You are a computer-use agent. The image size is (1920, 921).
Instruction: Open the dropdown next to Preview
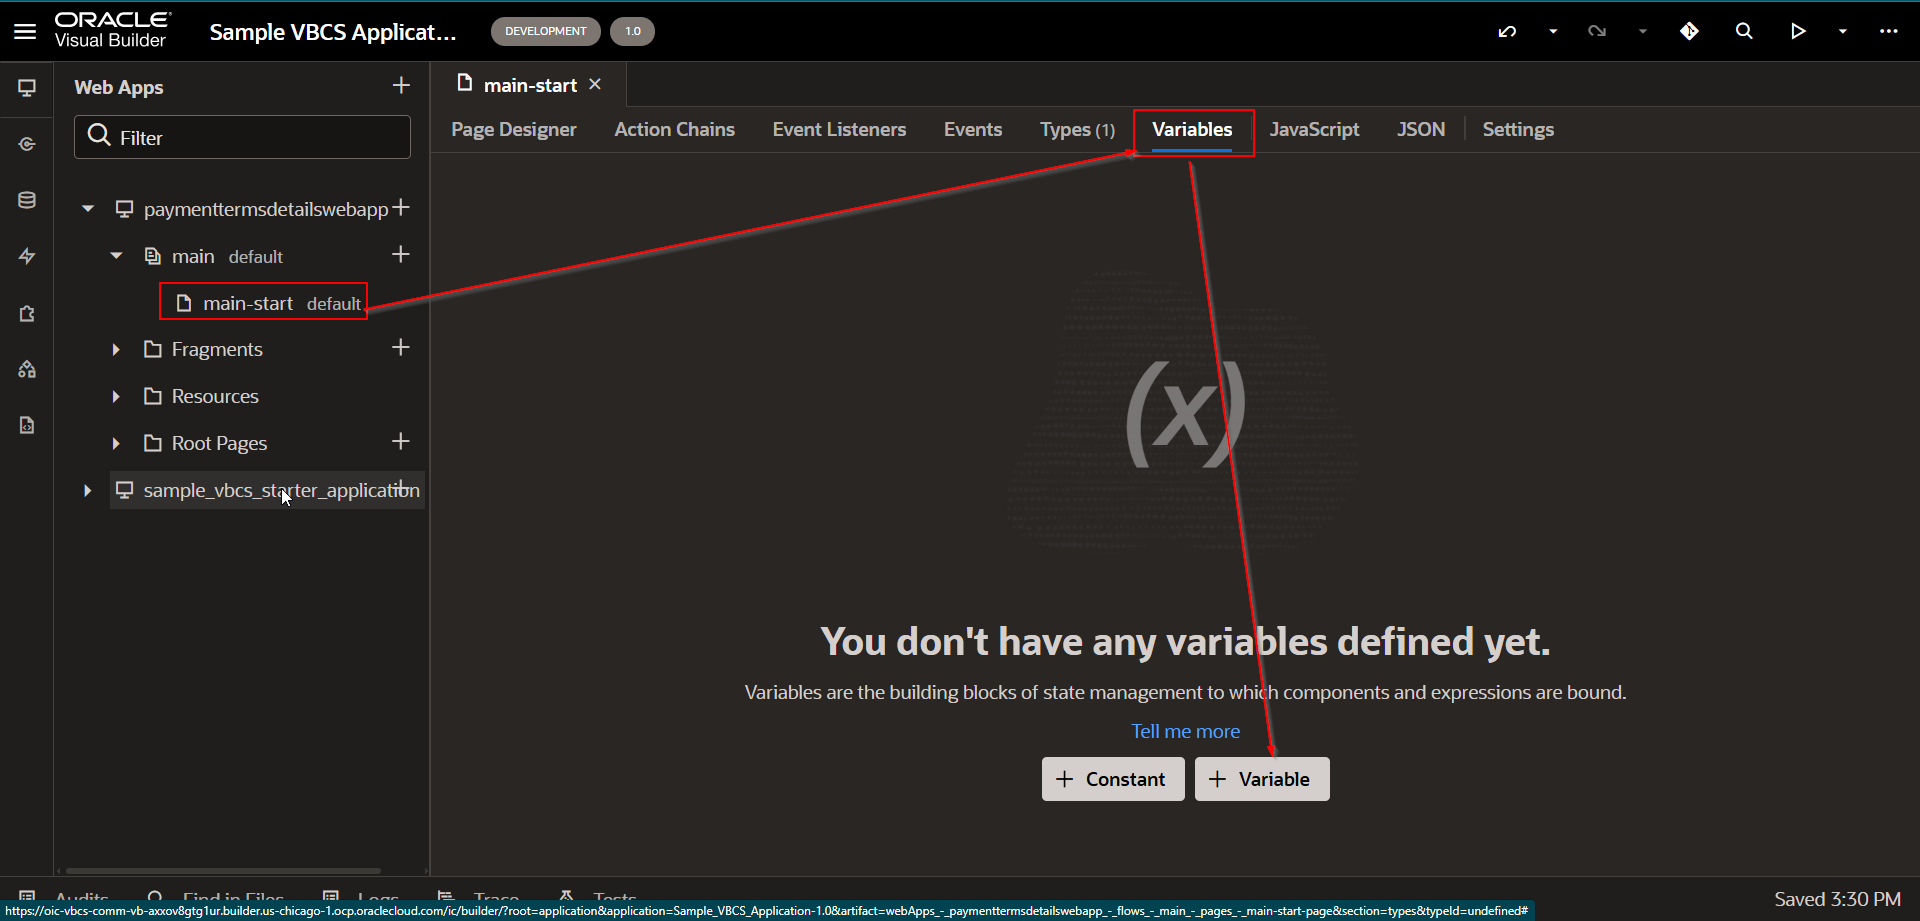[x=1842, y=31]
